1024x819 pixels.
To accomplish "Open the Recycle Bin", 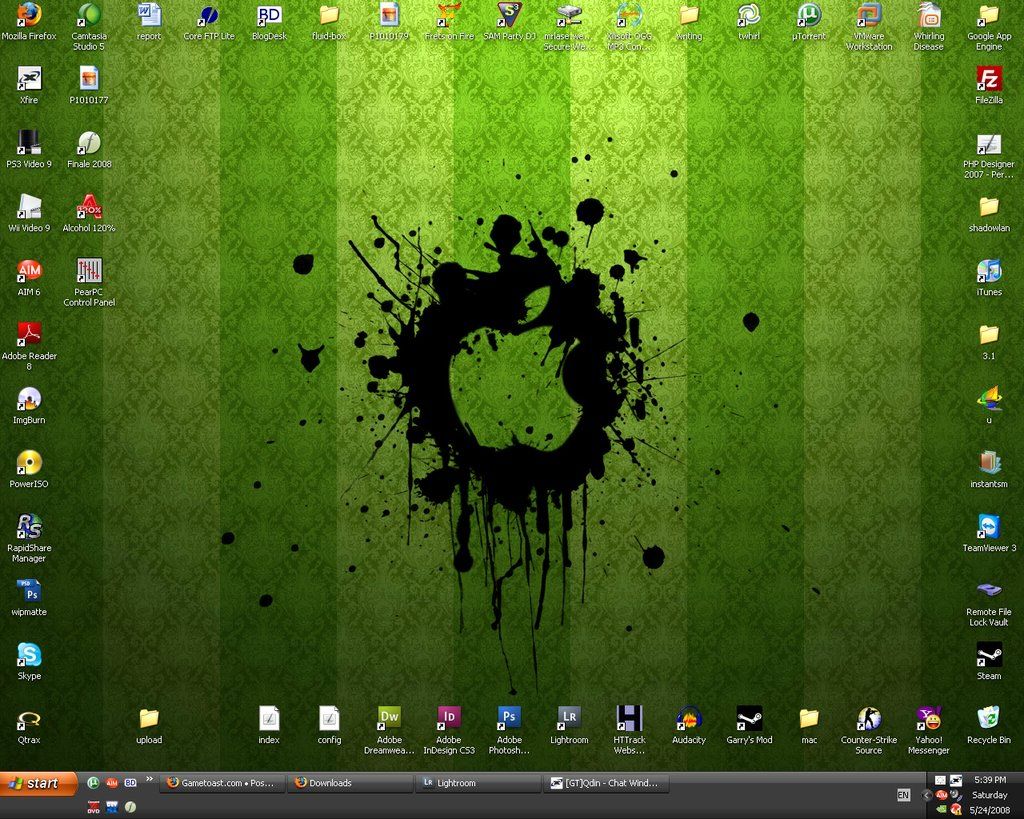I will (x=989, y=725).
